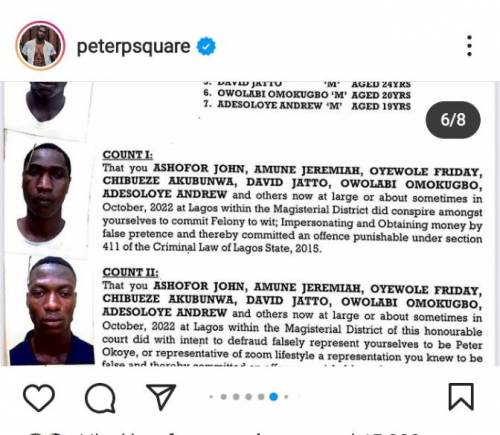Jump to the fifth carousel dot

click(261, 397)
